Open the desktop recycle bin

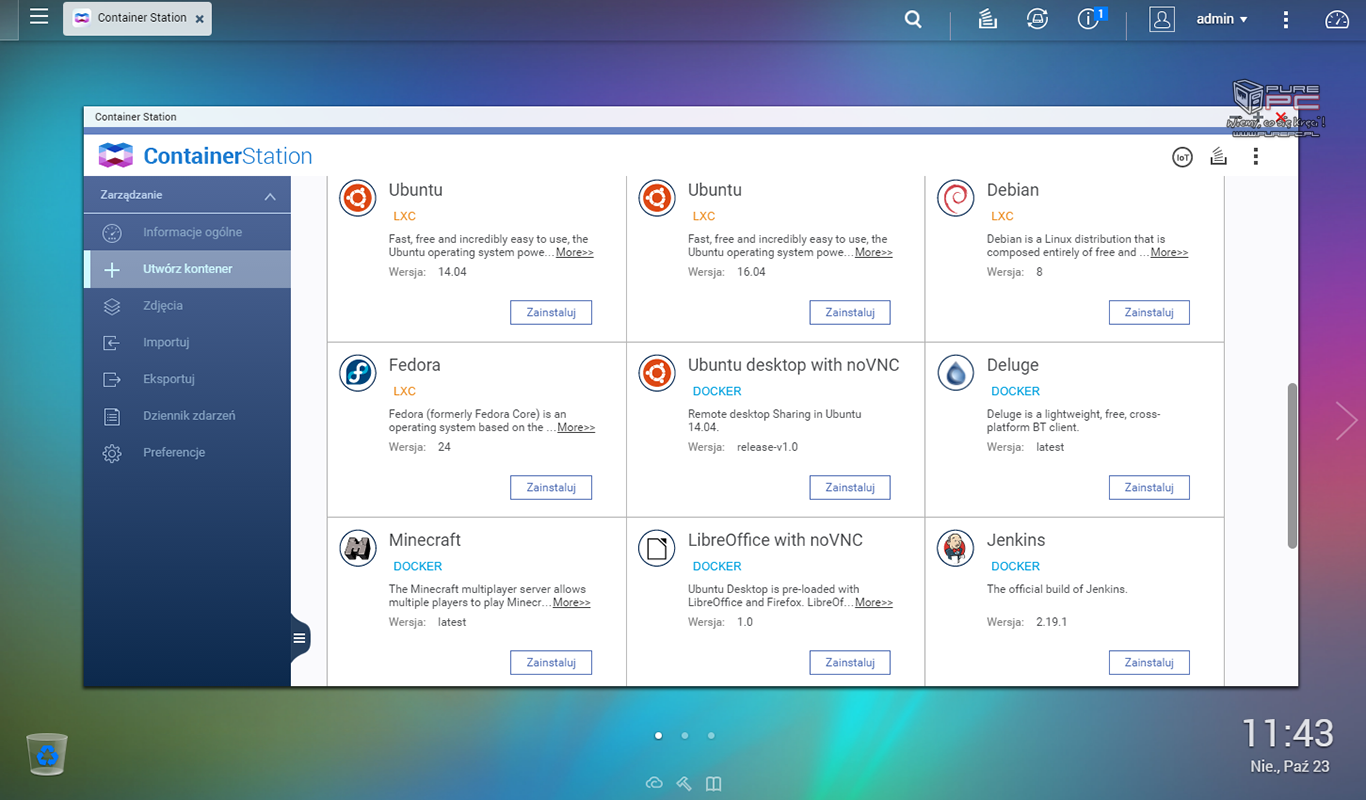[47, 754]
